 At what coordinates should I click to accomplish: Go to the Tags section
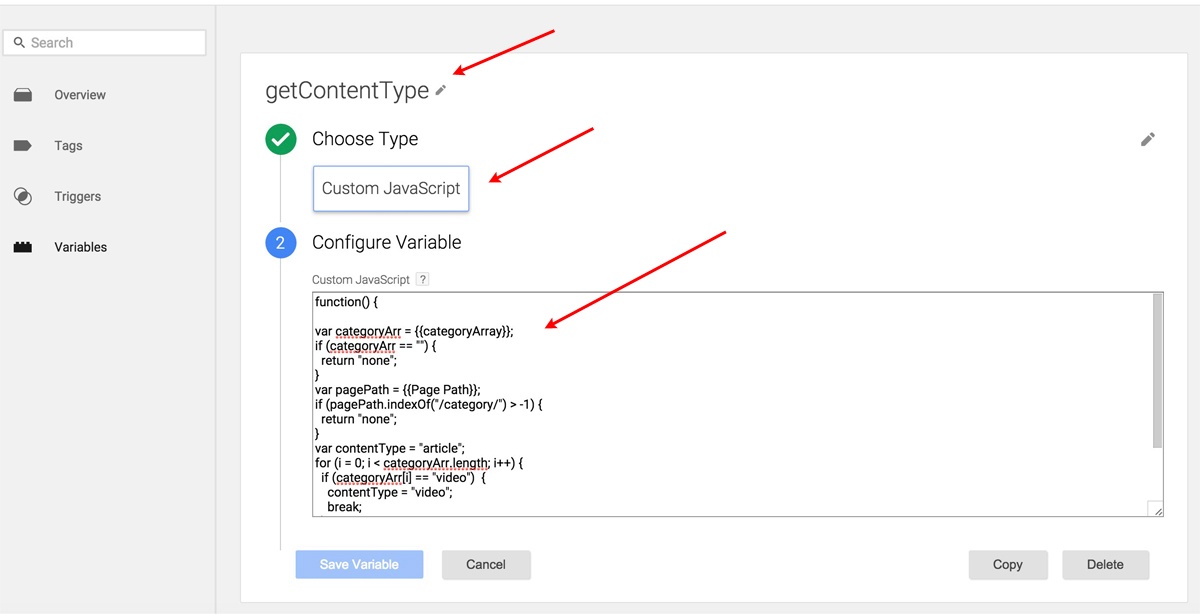68,146
